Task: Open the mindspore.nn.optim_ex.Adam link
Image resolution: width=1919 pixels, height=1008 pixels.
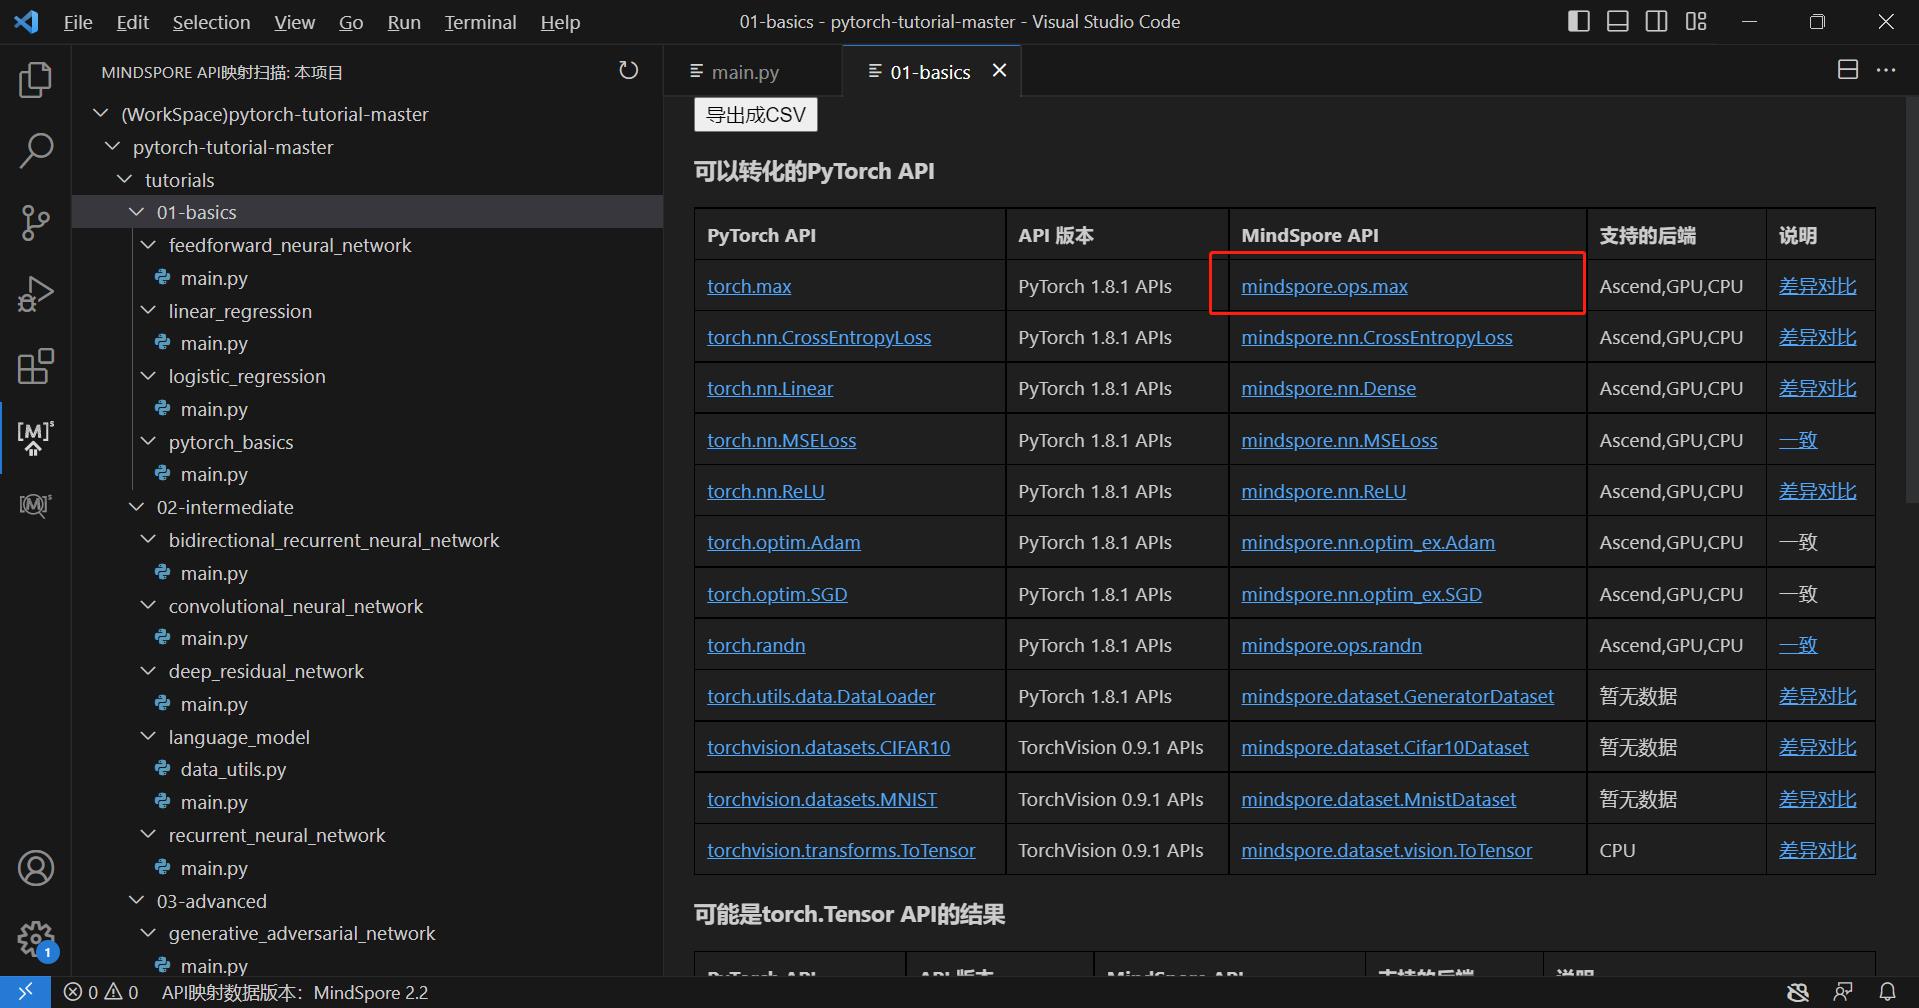Action: tap(1368, 542)
